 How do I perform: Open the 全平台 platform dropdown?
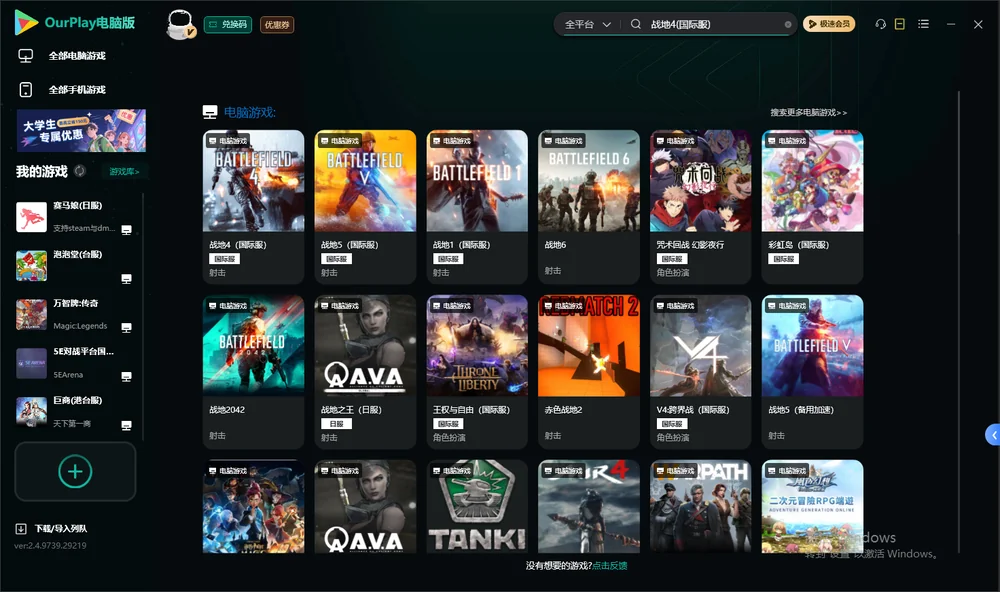tap(587, 24)
